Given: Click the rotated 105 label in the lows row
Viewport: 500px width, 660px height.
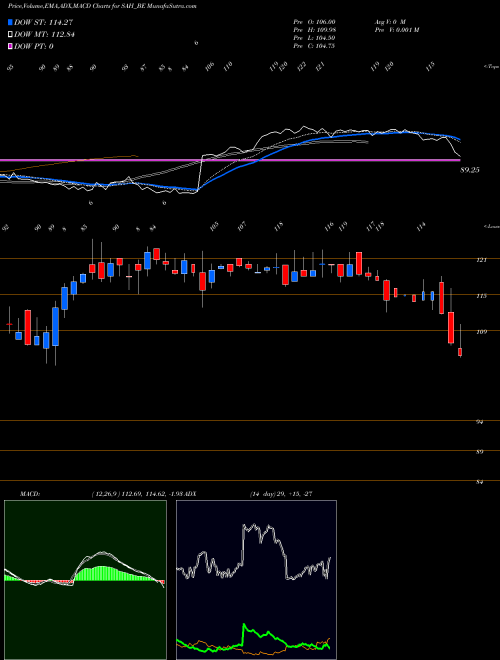Looking at the screenshot, I should (214, 226).
